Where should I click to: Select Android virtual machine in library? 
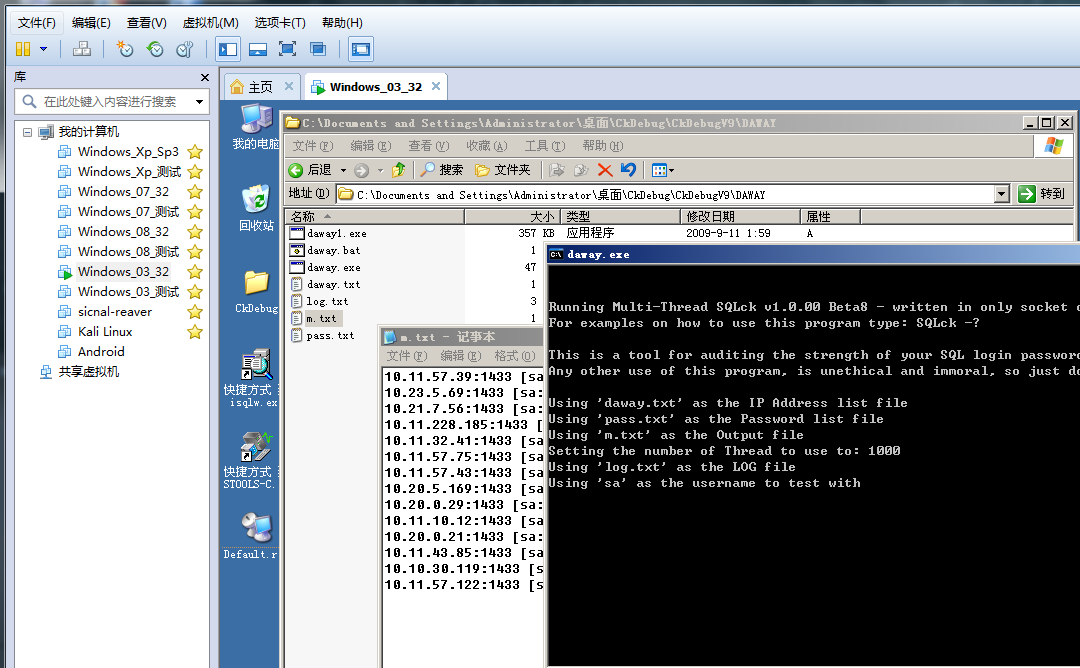coord(101,351)
